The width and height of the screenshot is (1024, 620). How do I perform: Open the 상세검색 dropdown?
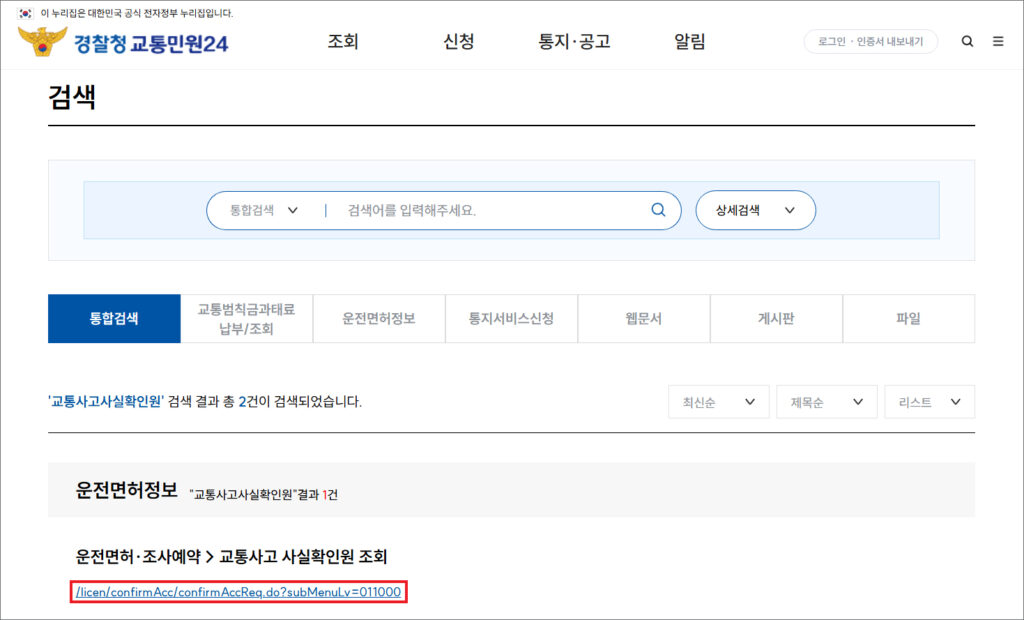coord(755,210)
